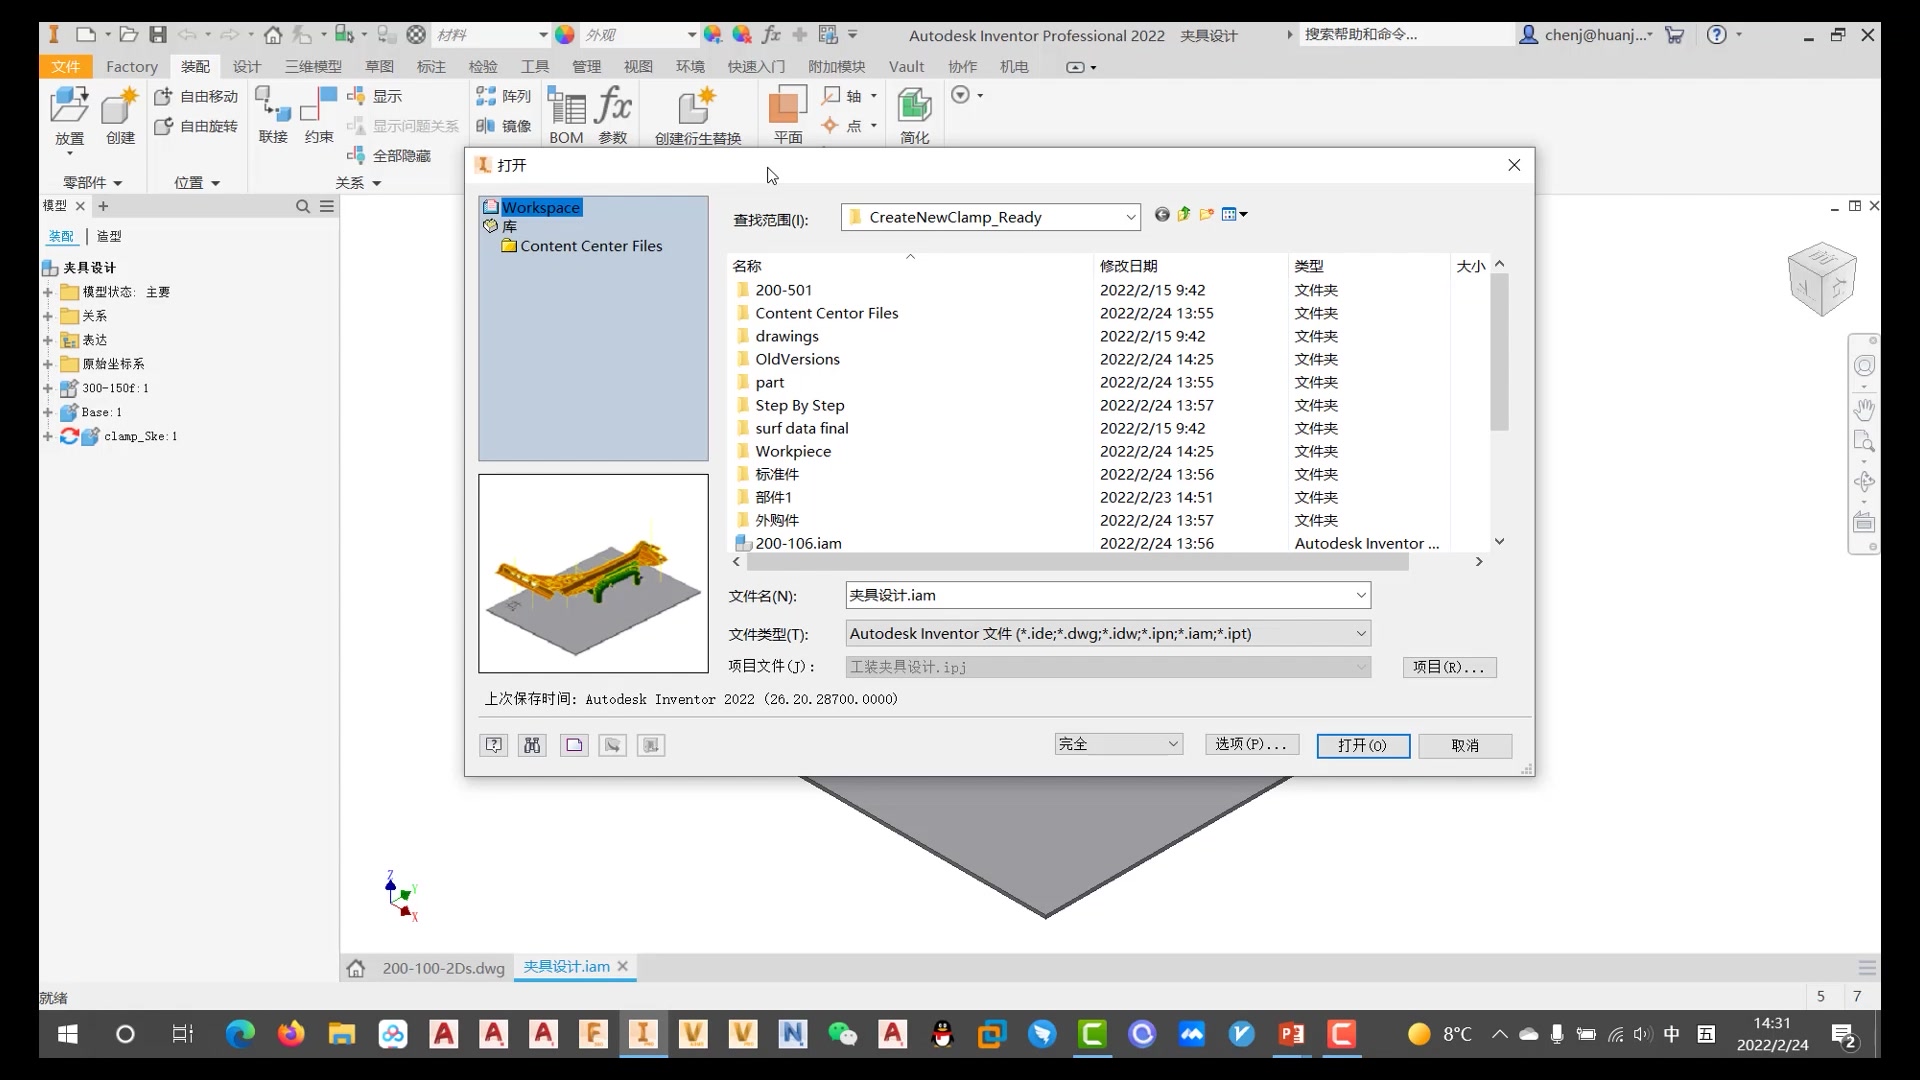Click 工具 menu in the menu bar
1920x1080 pixels.
pos(534,67)
